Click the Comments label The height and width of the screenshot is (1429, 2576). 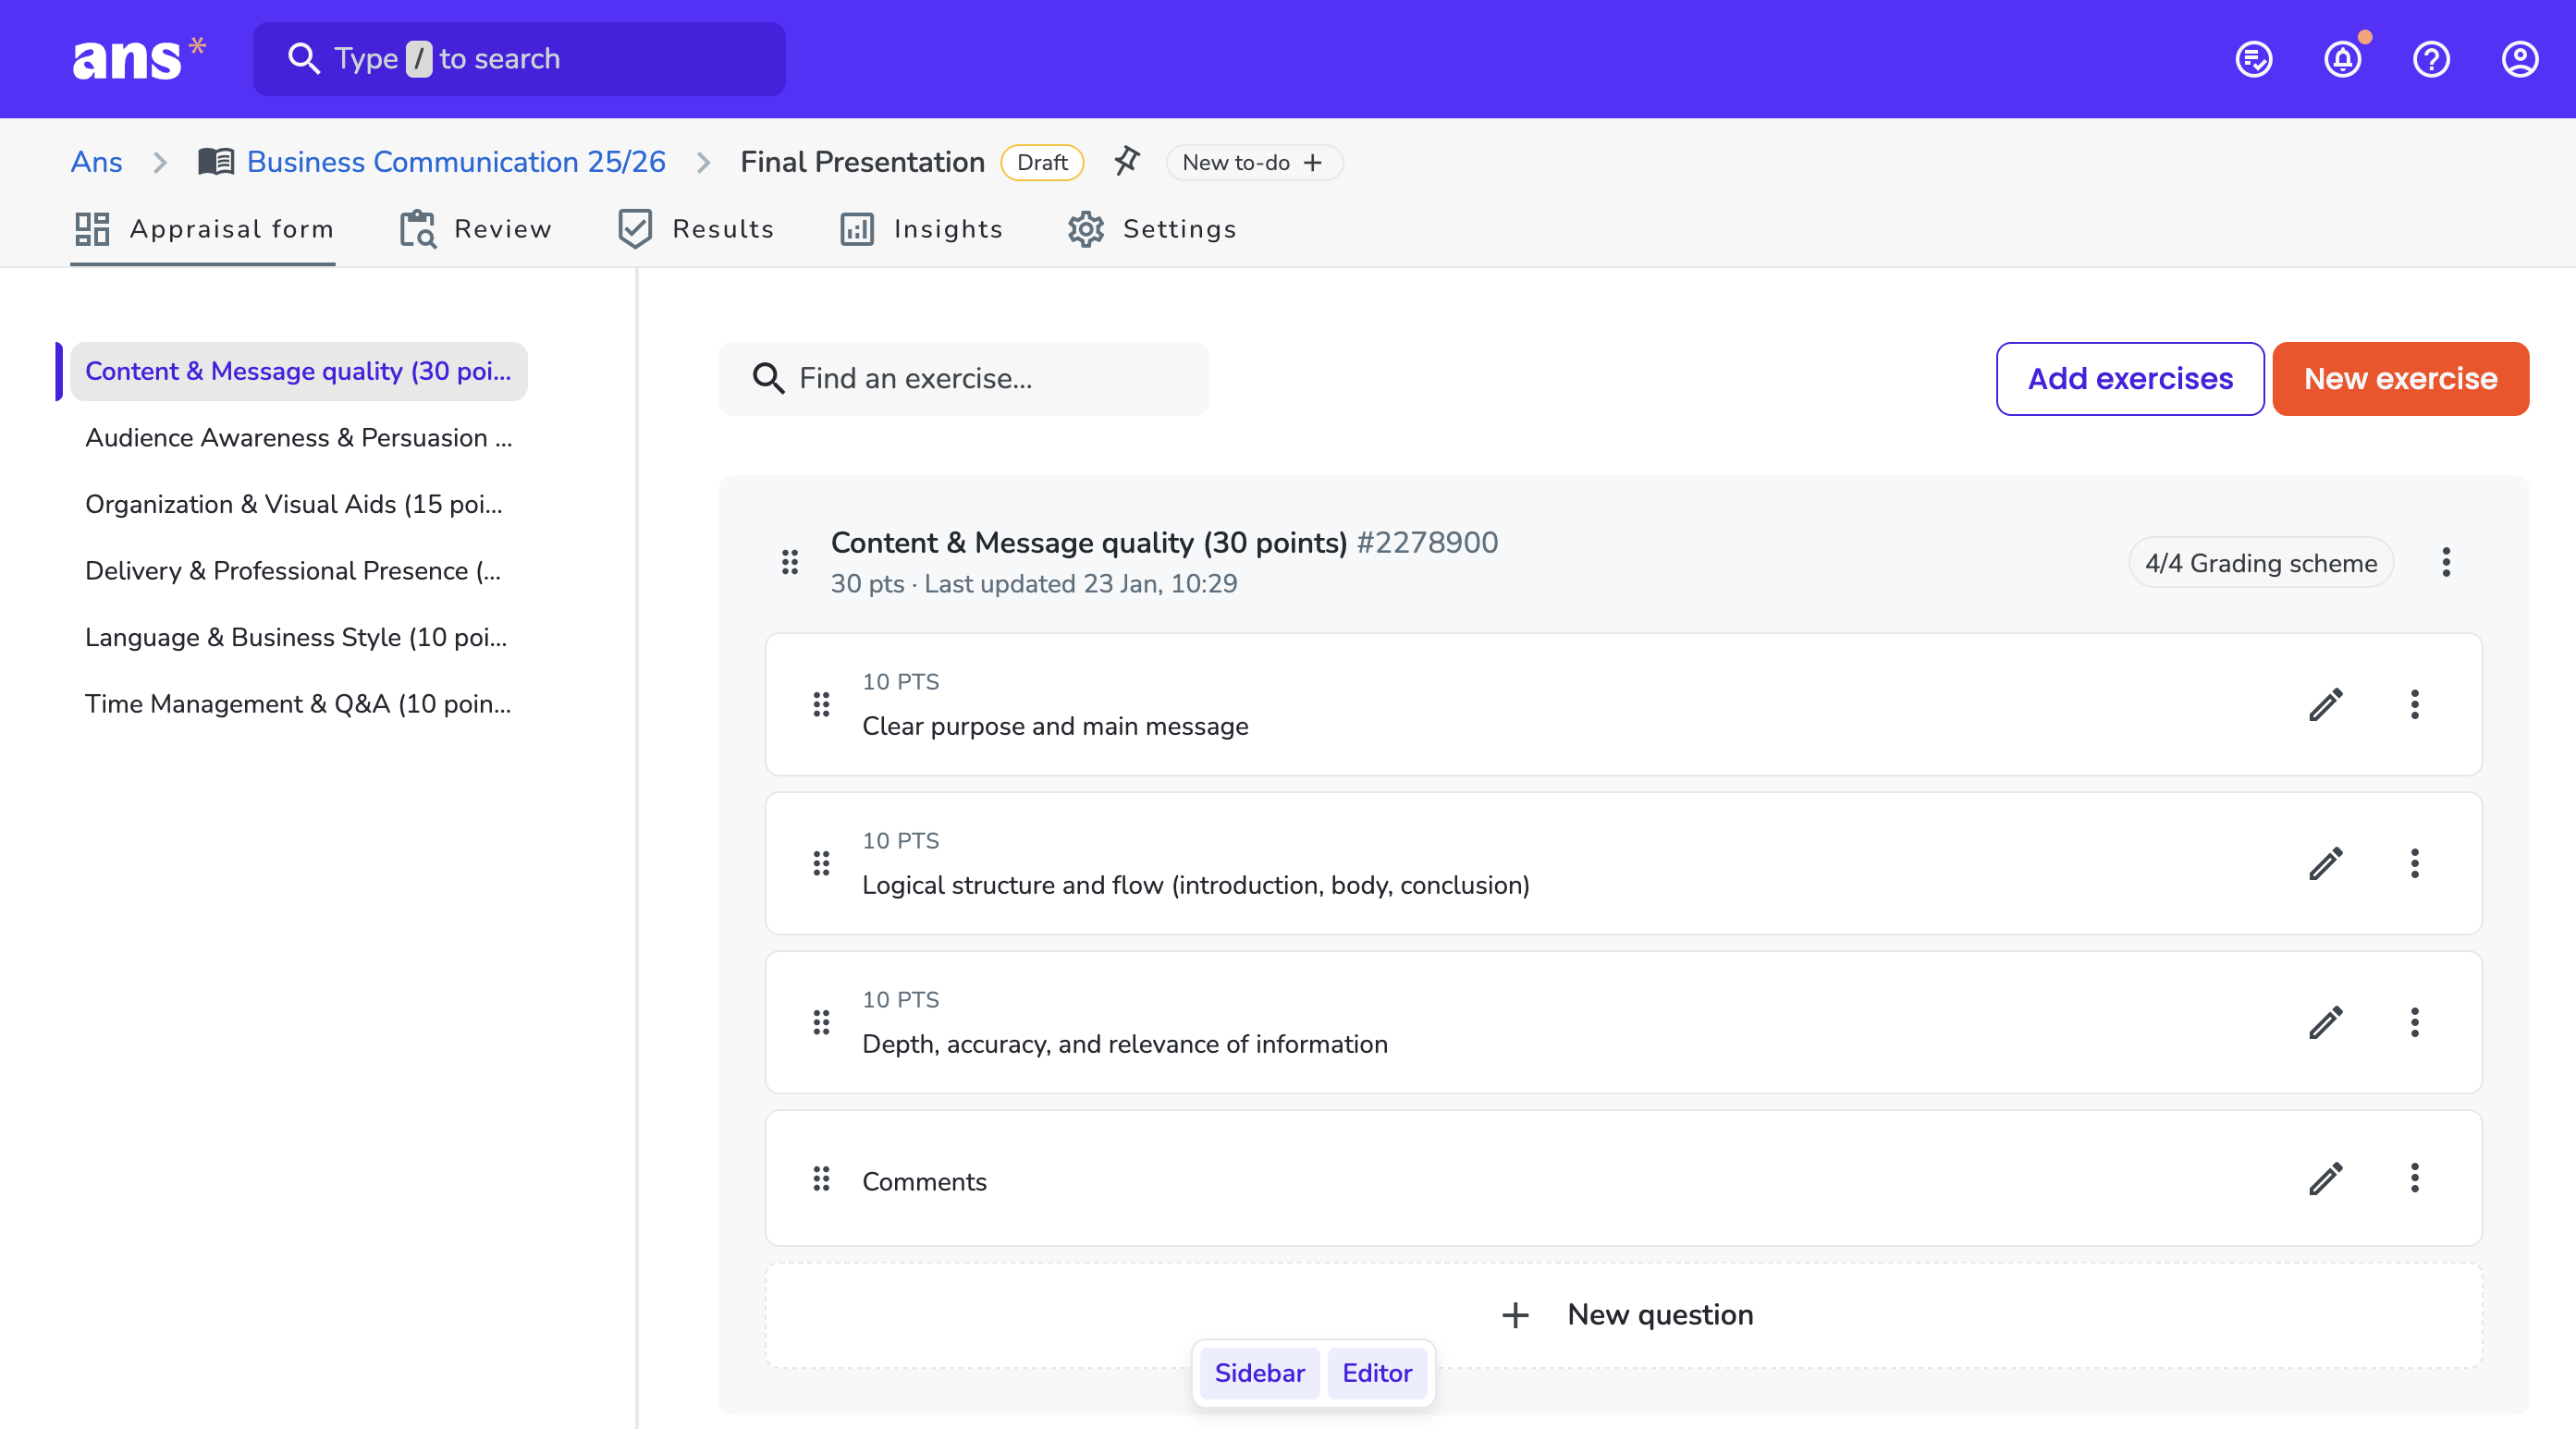(924, 1181)
